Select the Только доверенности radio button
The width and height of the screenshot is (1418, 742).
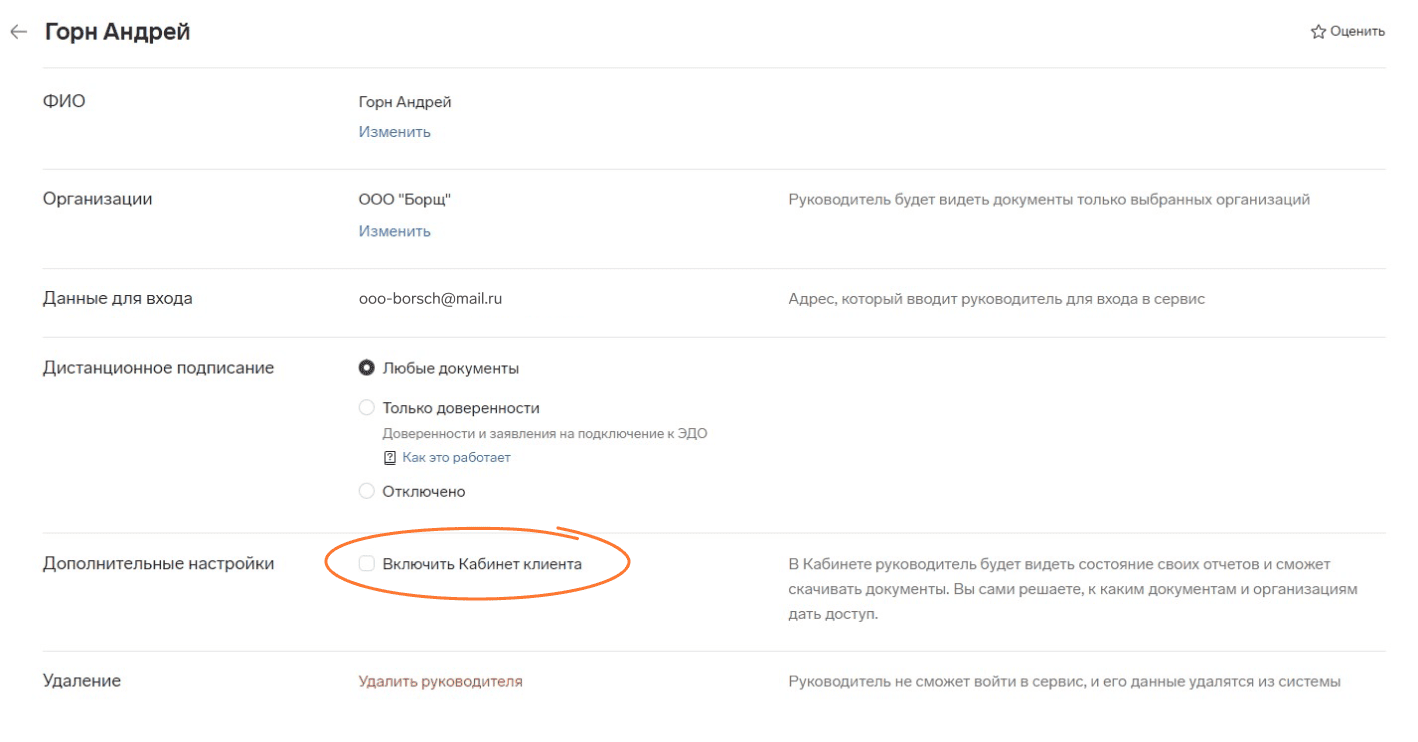(367, 408)
